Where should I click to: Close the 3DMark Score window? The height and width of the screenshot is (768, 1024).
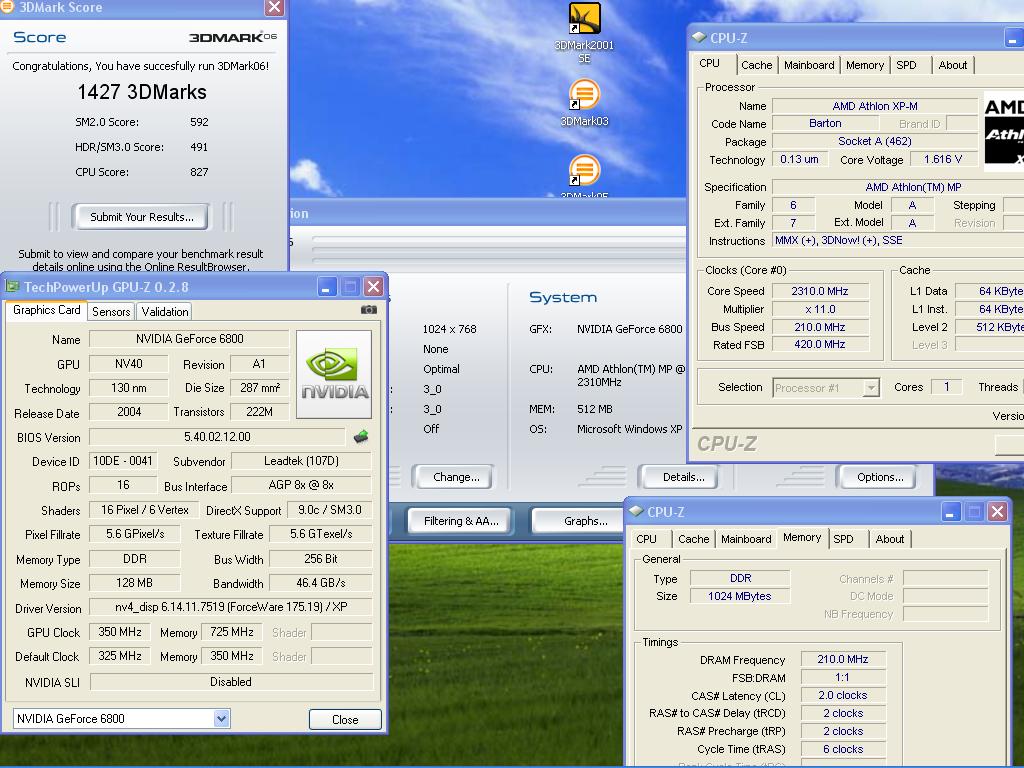tap(274, 7)
